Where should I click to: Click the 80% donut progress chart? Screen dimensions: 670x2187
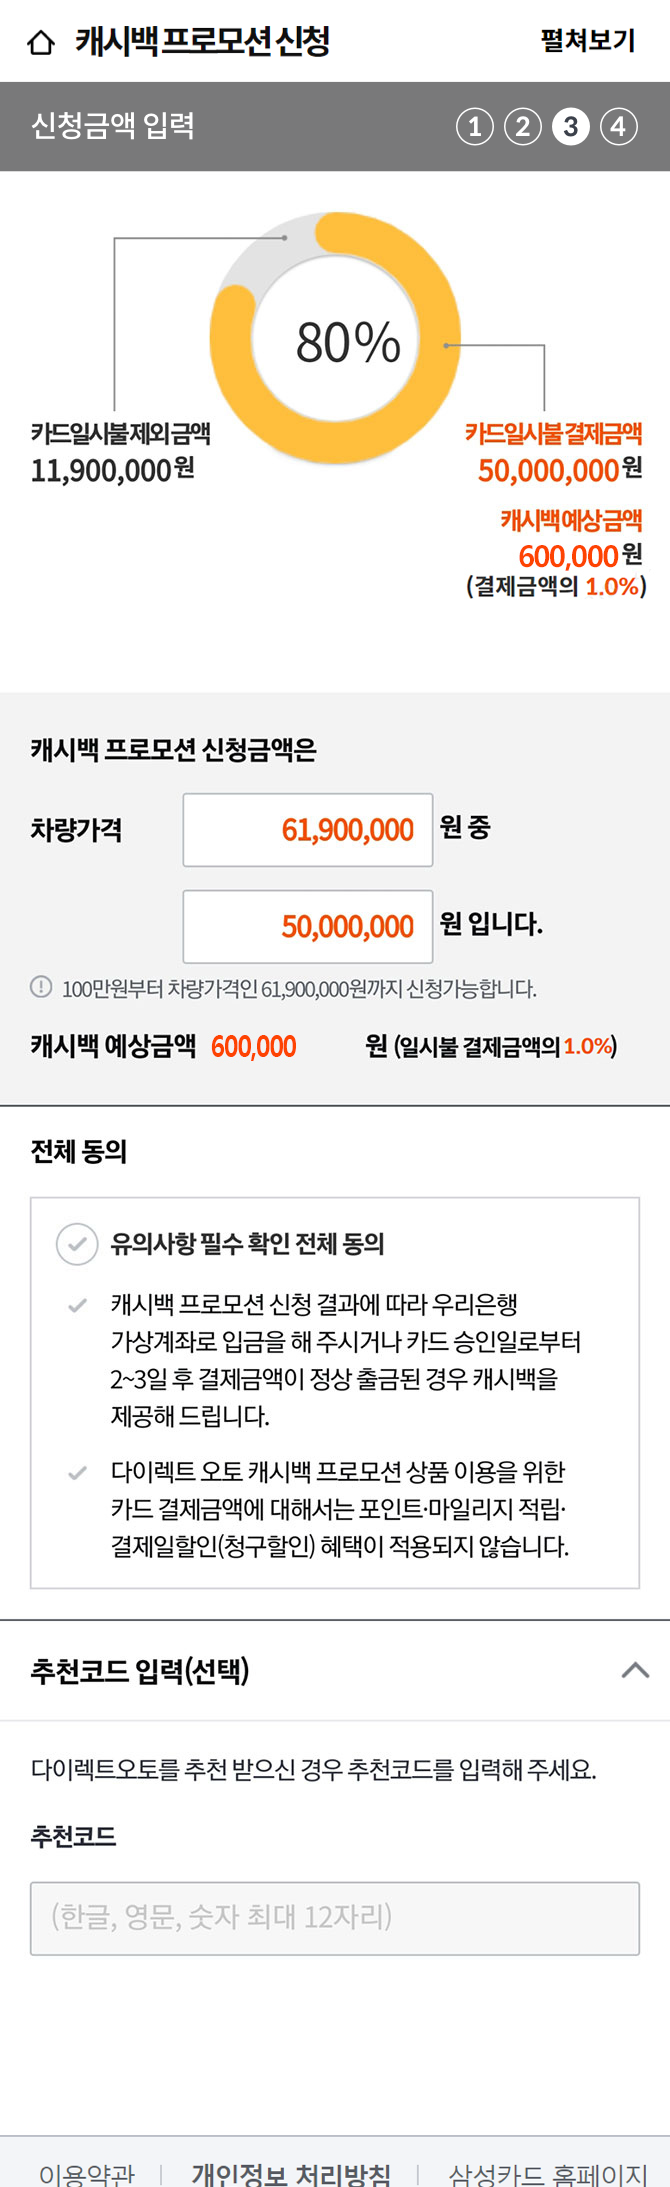tap(336, 339)
